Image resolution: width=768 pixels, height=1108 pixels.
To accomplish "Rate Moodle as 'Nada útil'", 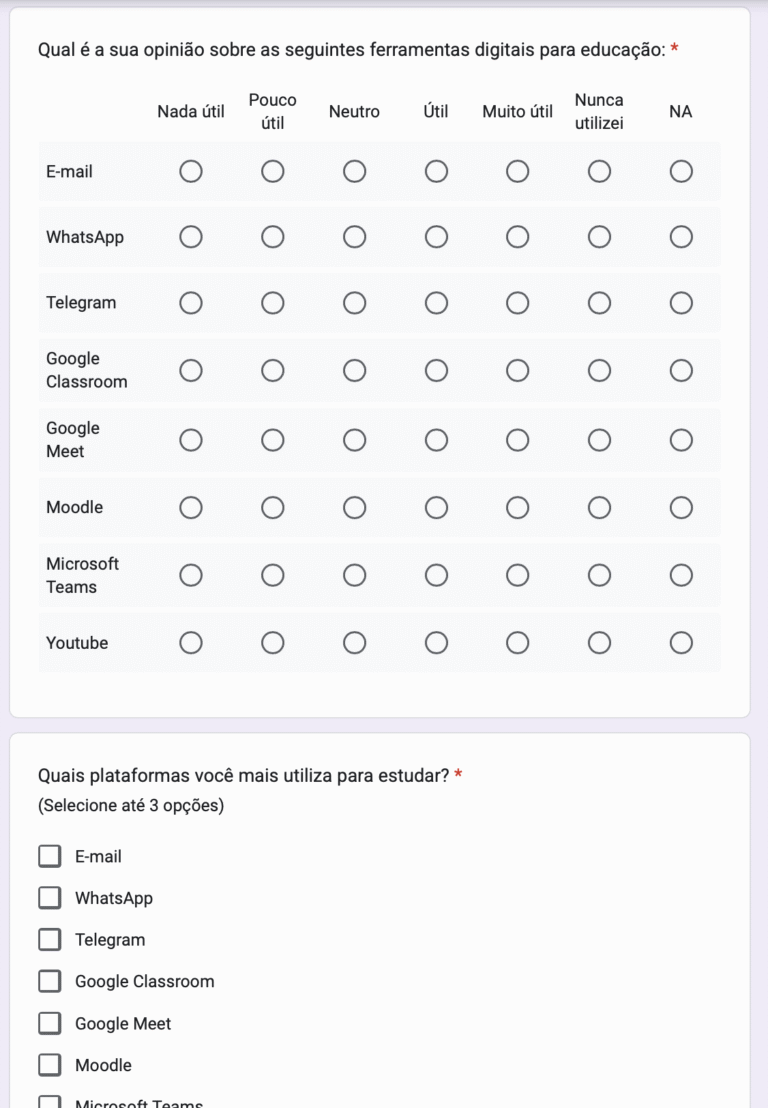I will [191, 508].
